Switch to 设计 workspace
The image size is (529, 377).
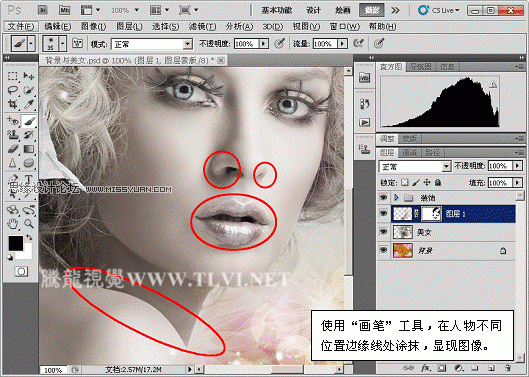[x=313, y=10]
